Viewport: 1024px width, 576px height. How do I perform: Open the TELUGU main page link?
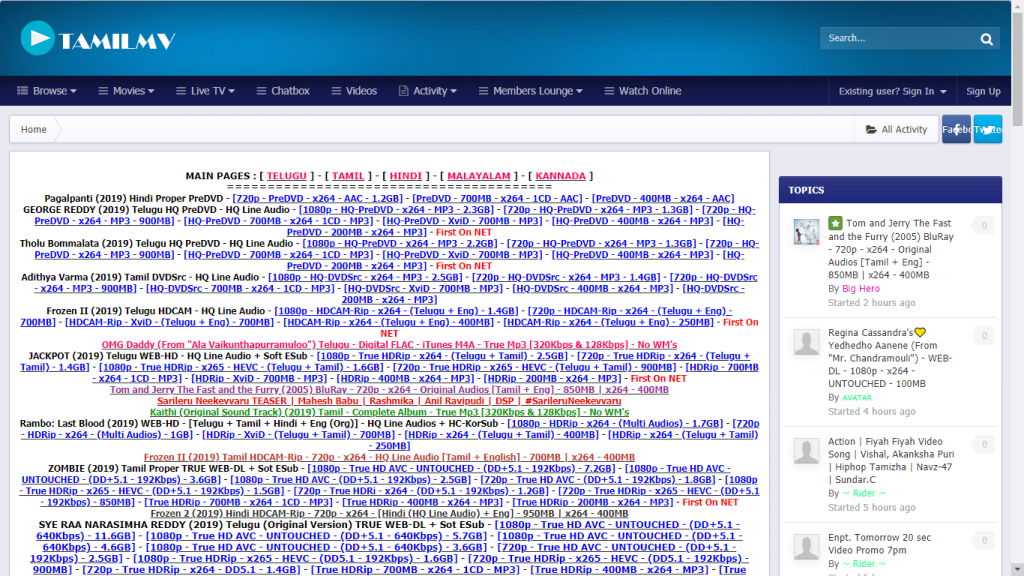point(287,176)
